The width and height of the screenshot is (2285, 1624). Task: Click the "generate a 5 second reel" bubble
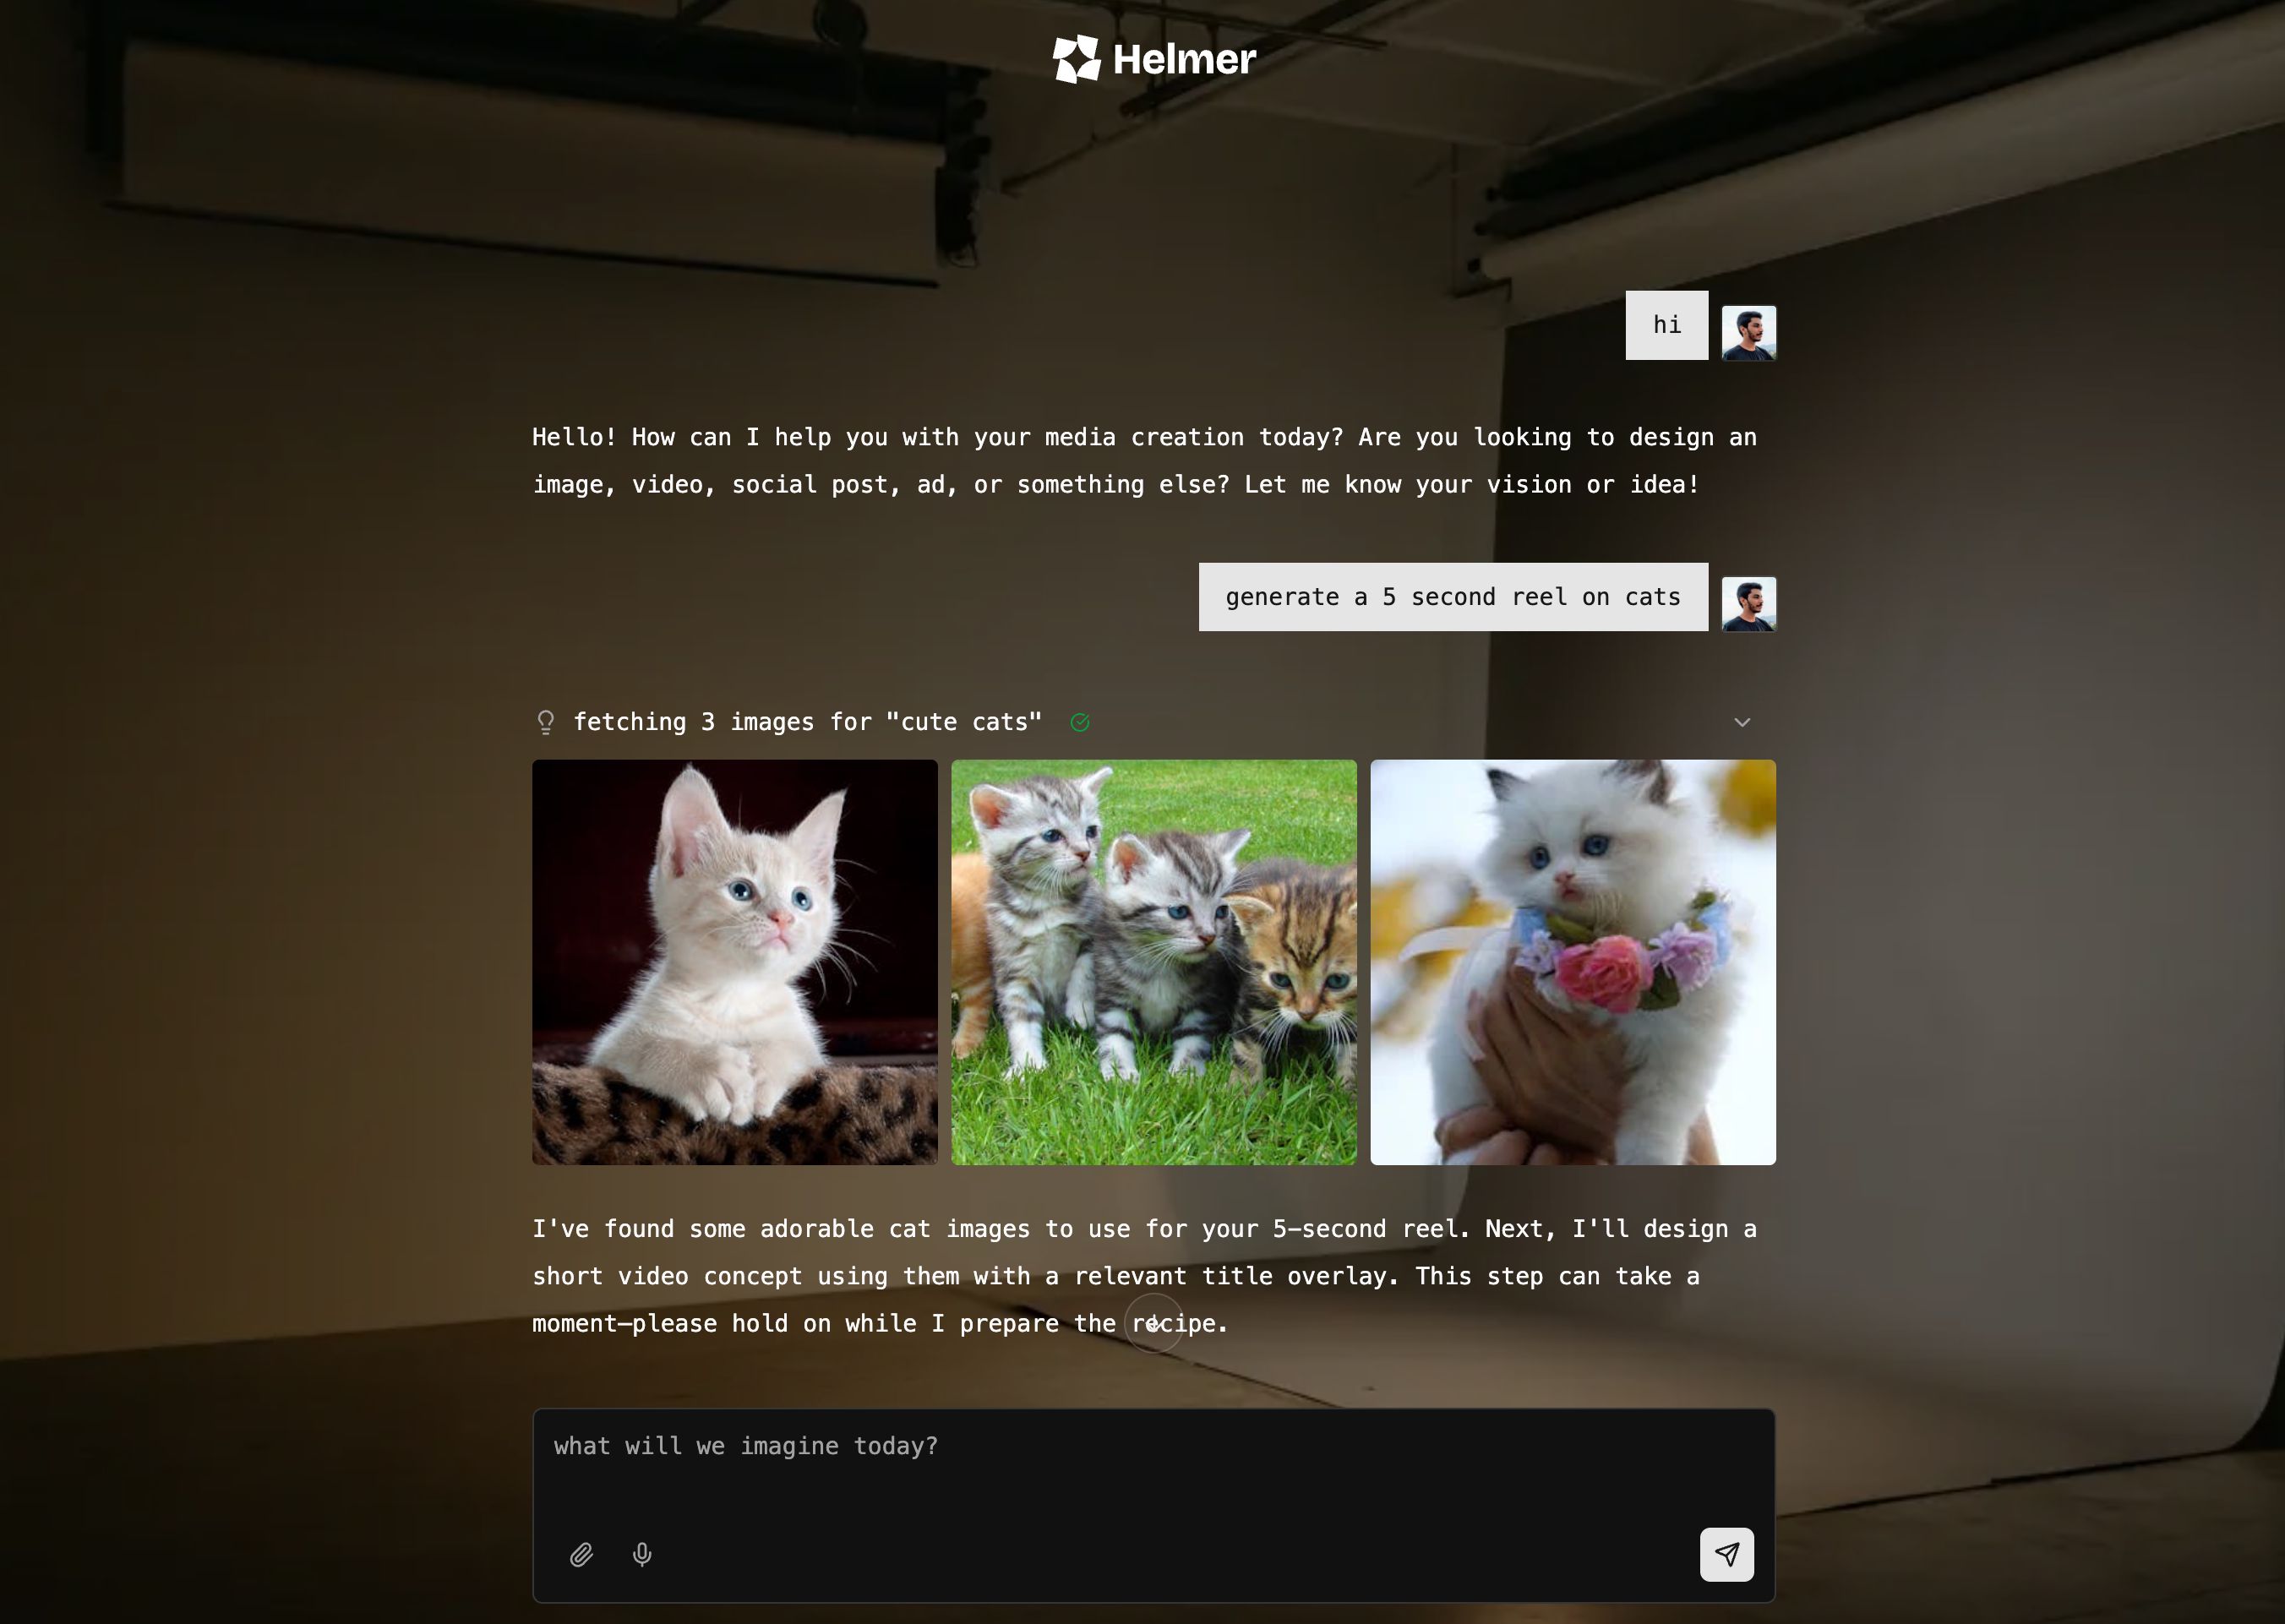click(x=1453, y=597)
